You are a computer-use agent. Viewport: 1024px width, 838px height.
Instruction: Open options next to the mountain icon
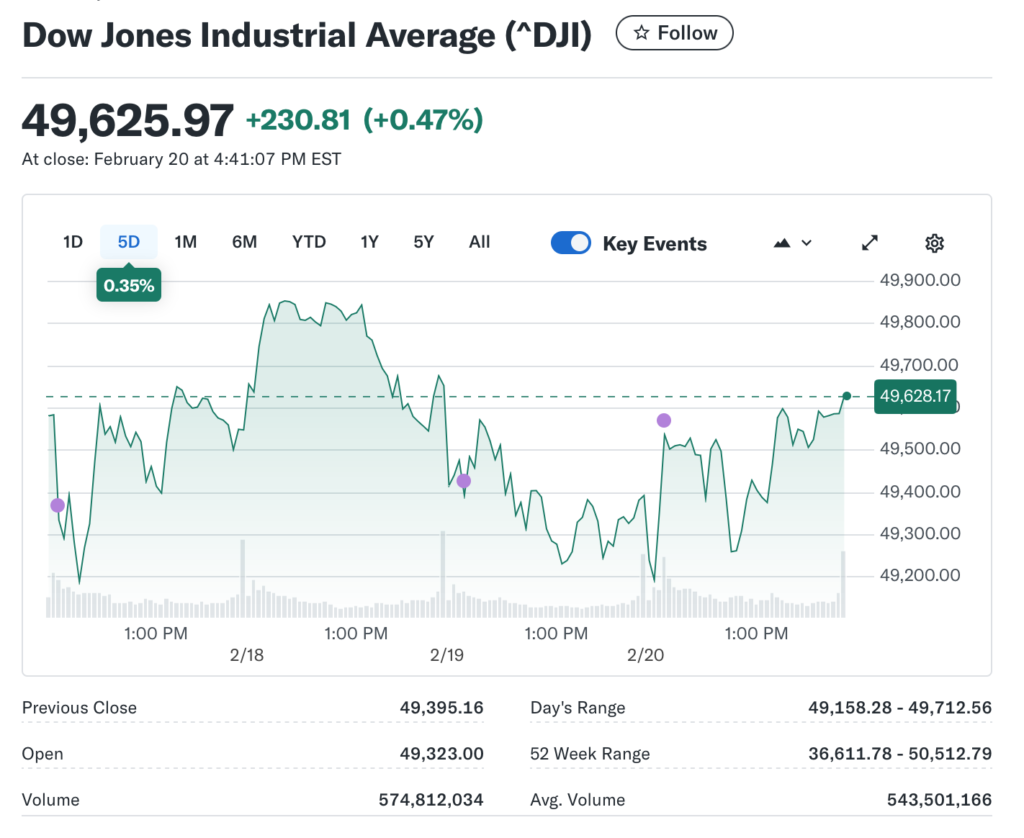point(806,242)
